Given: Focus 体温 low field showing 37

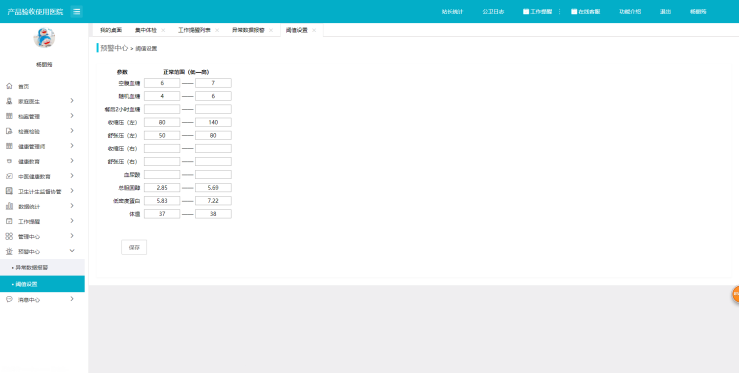Looking at the screenshot, I should tap(162, 214).
